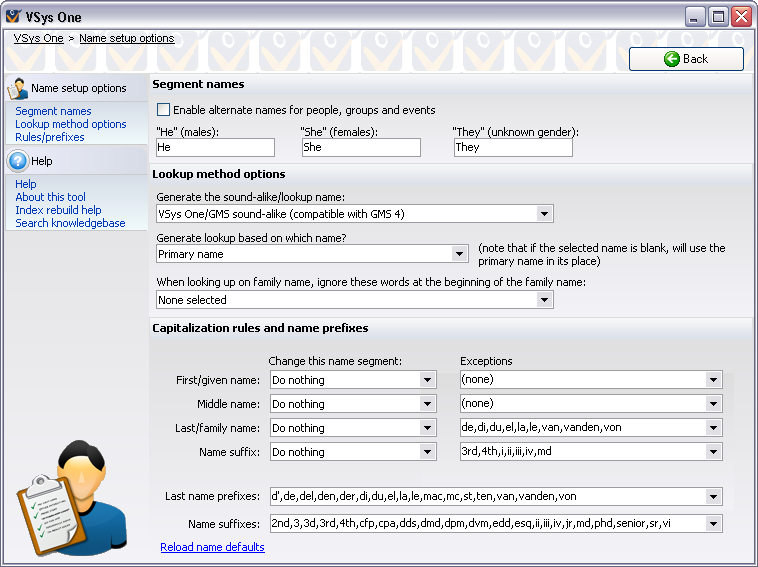
Task: Open First/given name Exceptions dropdown
Action: [x=713, y=379]
